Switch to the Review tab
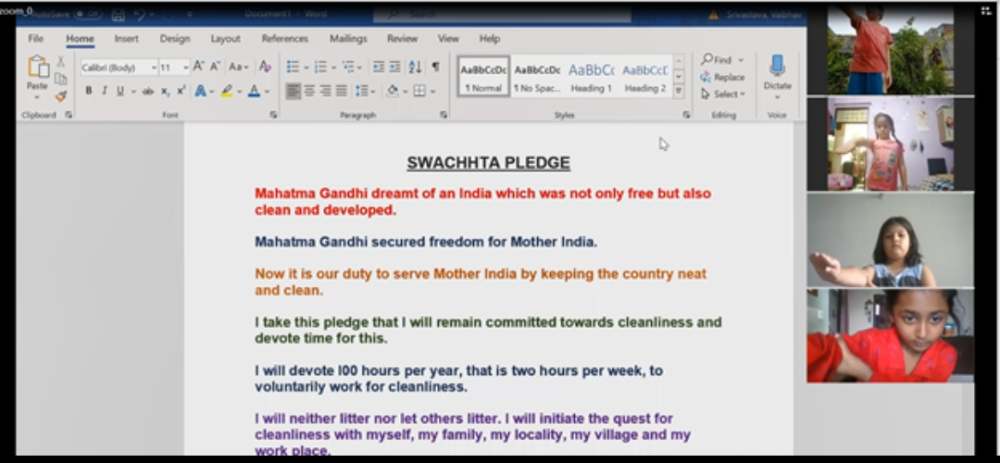The height and width of the screenshot is (463, 1000). (x=402, y=38)
